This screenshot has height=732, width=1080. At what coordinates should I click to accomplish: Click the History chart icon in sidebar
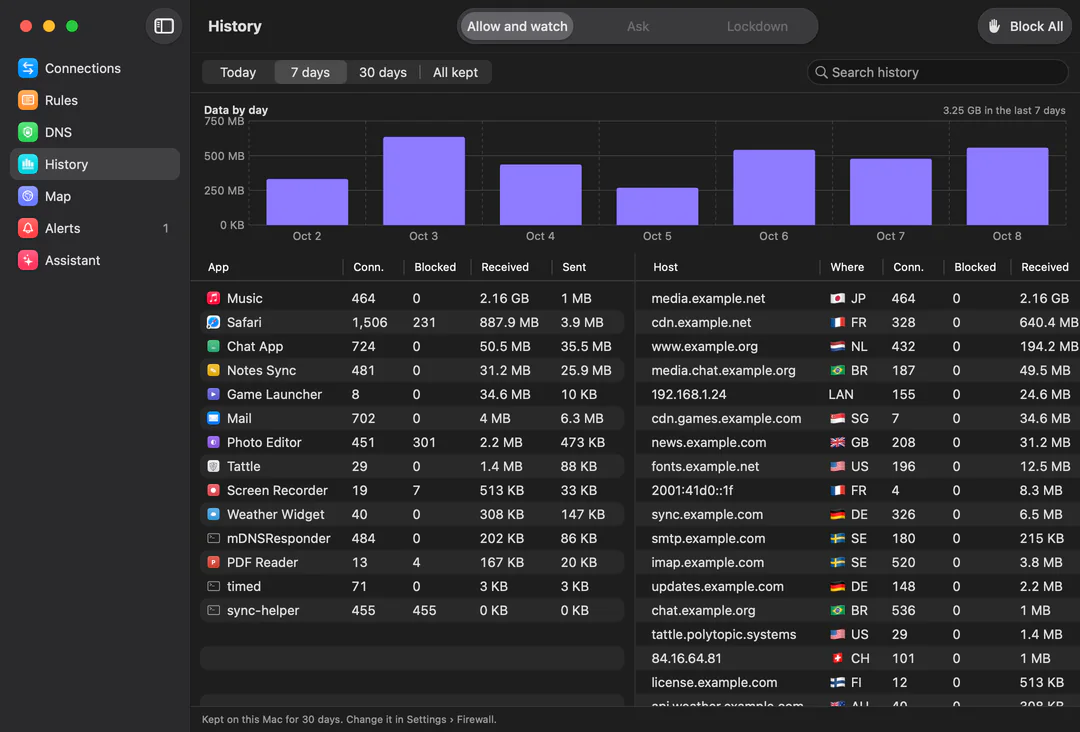[28, 164]
